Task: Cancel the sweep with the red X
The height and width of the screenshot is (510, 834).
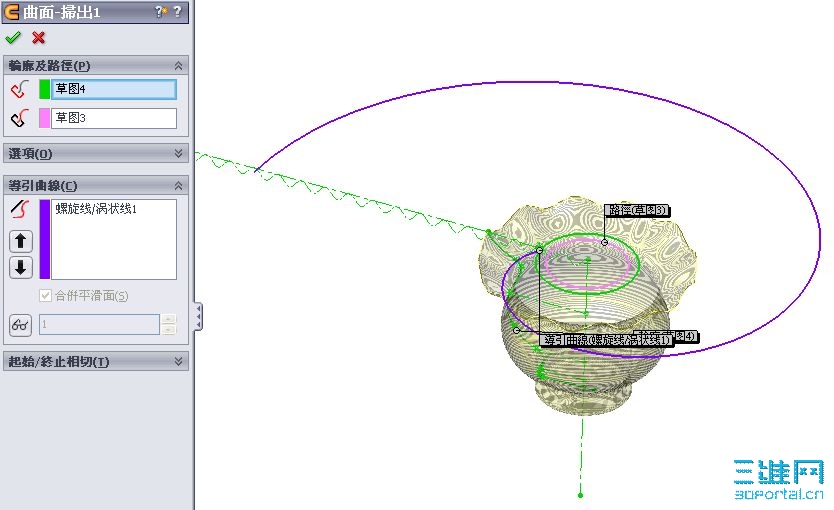Action: [38, 38]
